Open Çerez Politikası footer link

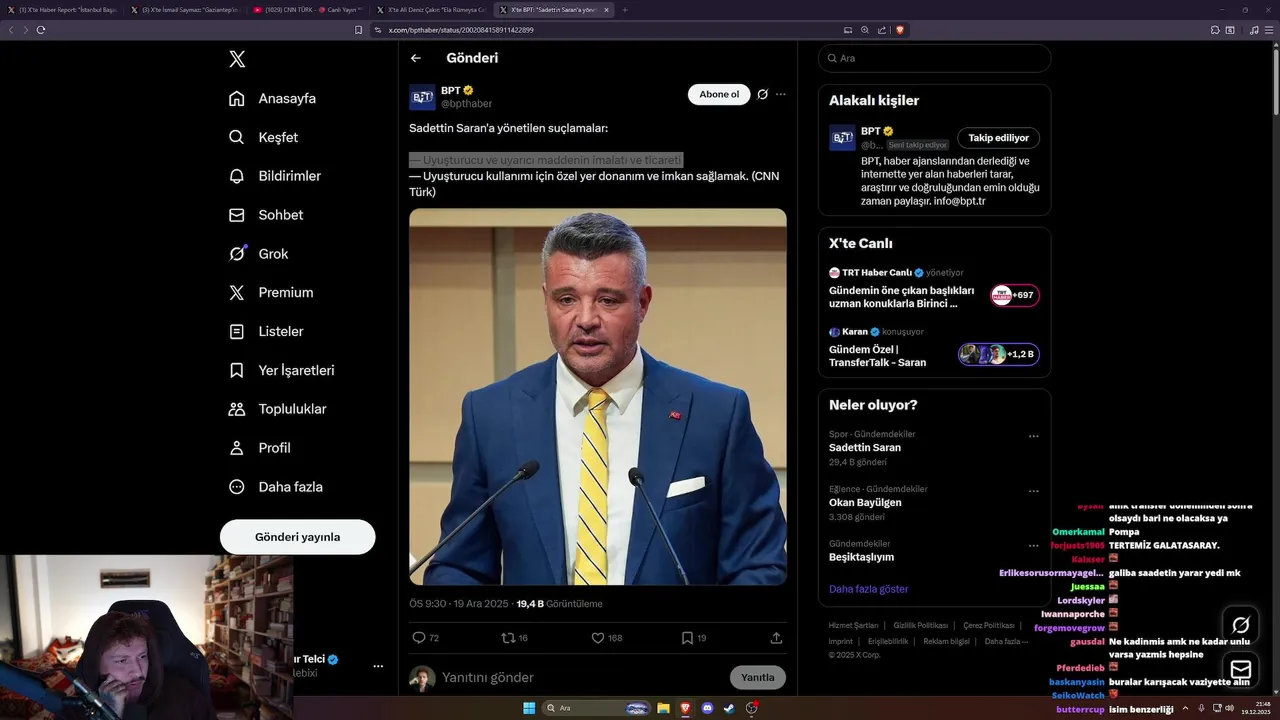point(988,625)
